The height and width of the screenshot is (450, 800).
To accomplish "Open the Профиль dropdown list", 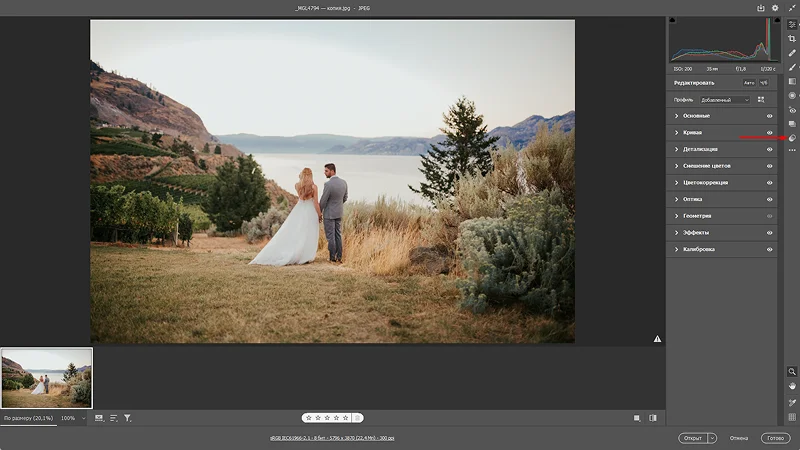I will tap(724, 100).
